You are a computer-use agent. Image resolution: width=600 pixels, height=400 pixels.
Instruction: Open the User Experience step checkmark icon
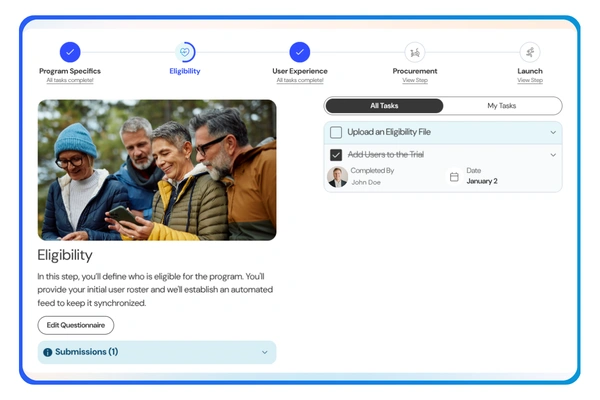point(300,52)
